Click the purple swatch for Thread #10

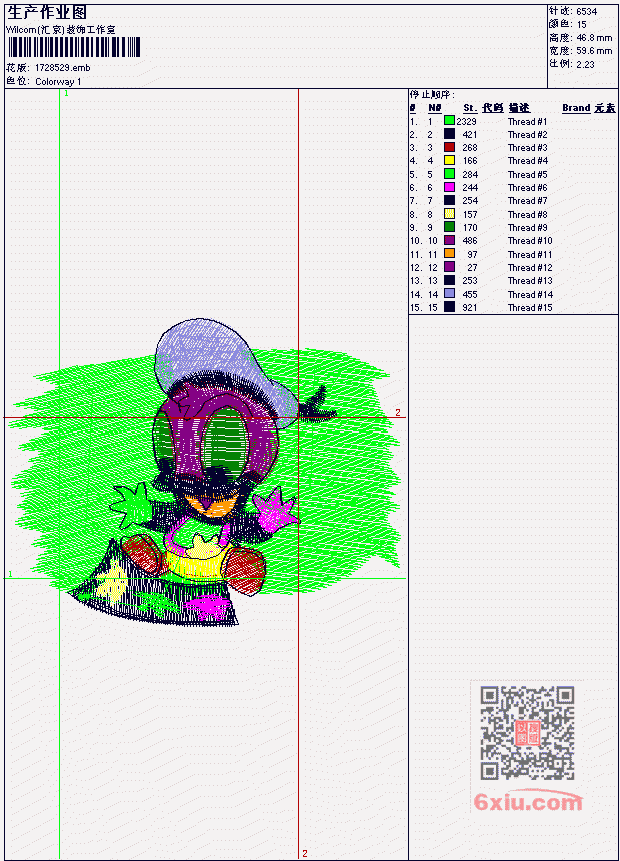(x=449, y=241)
